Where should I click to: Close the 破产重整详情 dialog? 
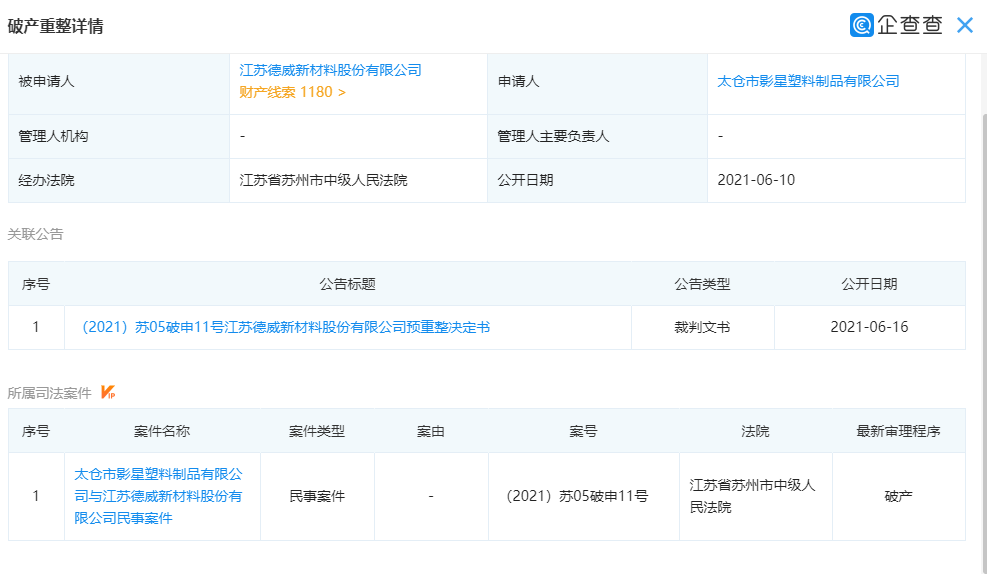click(x=965, y=25)
